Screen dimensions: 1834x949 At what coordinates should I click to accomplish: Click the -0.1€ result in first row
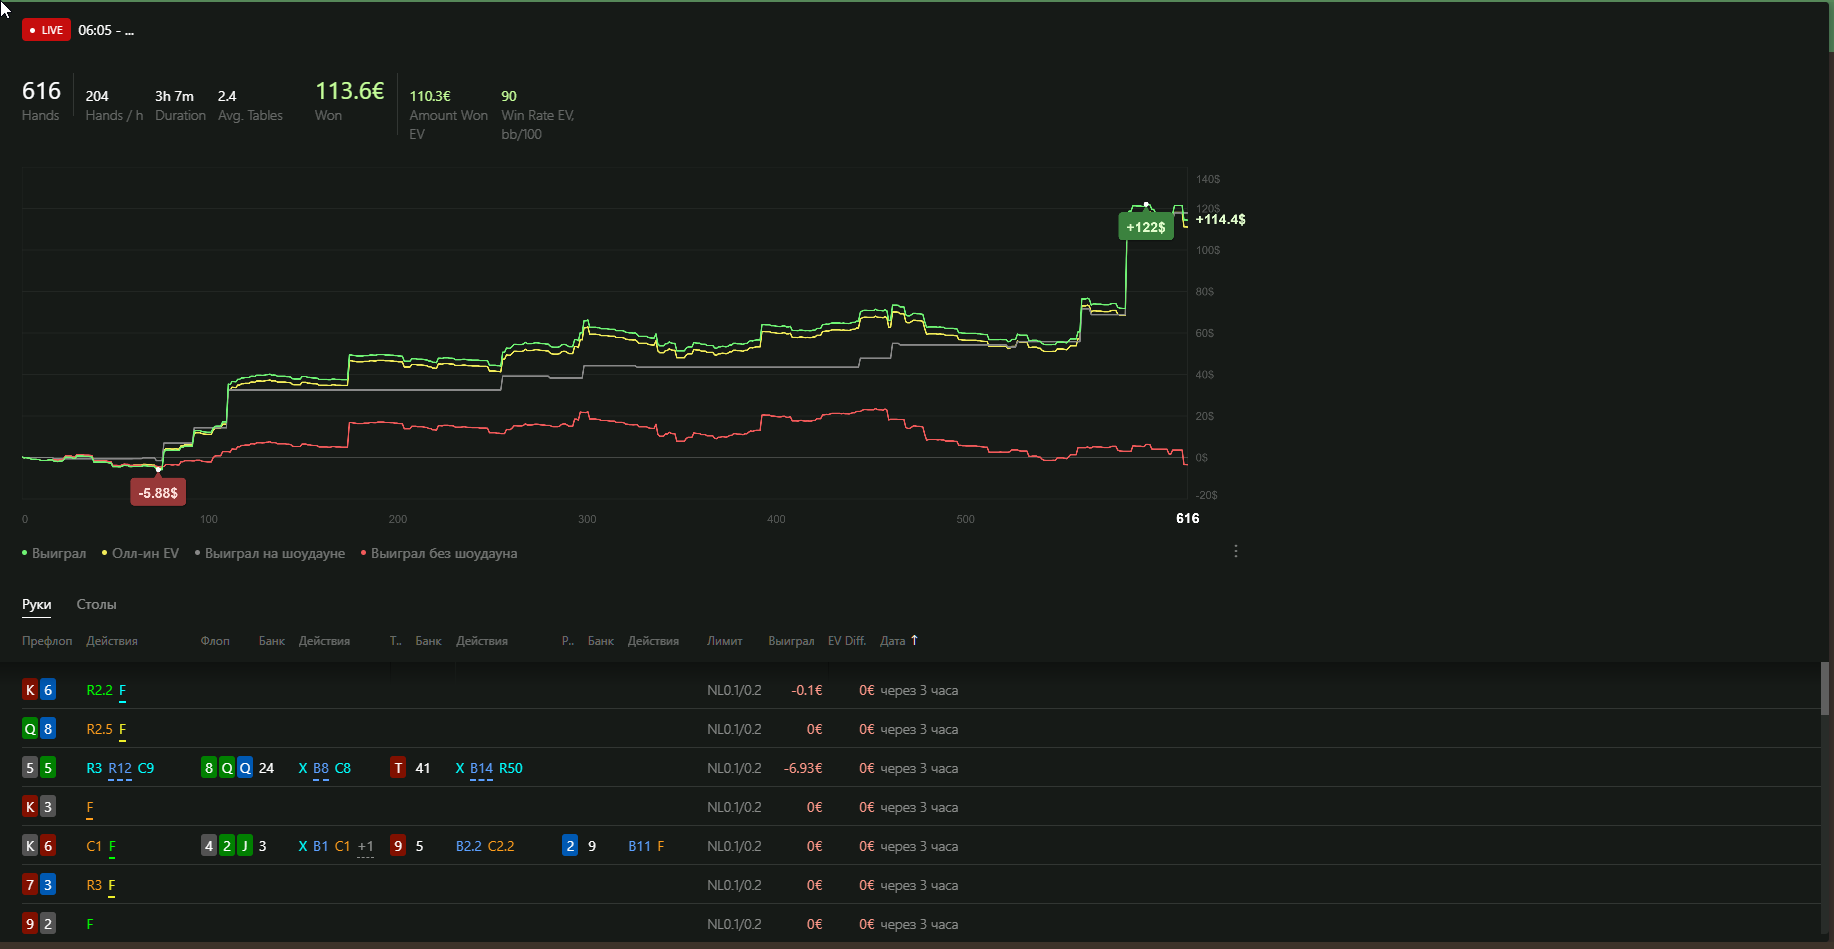click(x=807, y=690)
